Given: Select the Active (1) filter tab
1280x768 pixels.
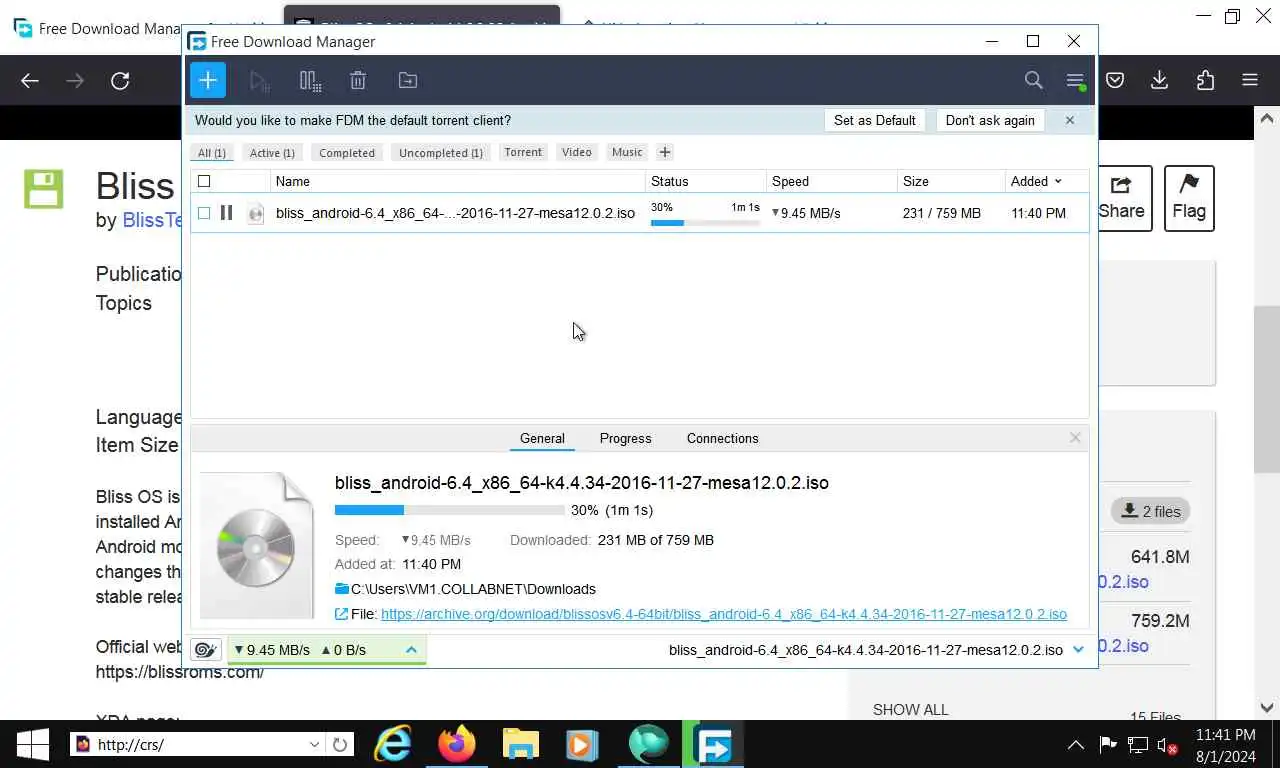Looking at the screenshot, I should [x=272, y=153].
